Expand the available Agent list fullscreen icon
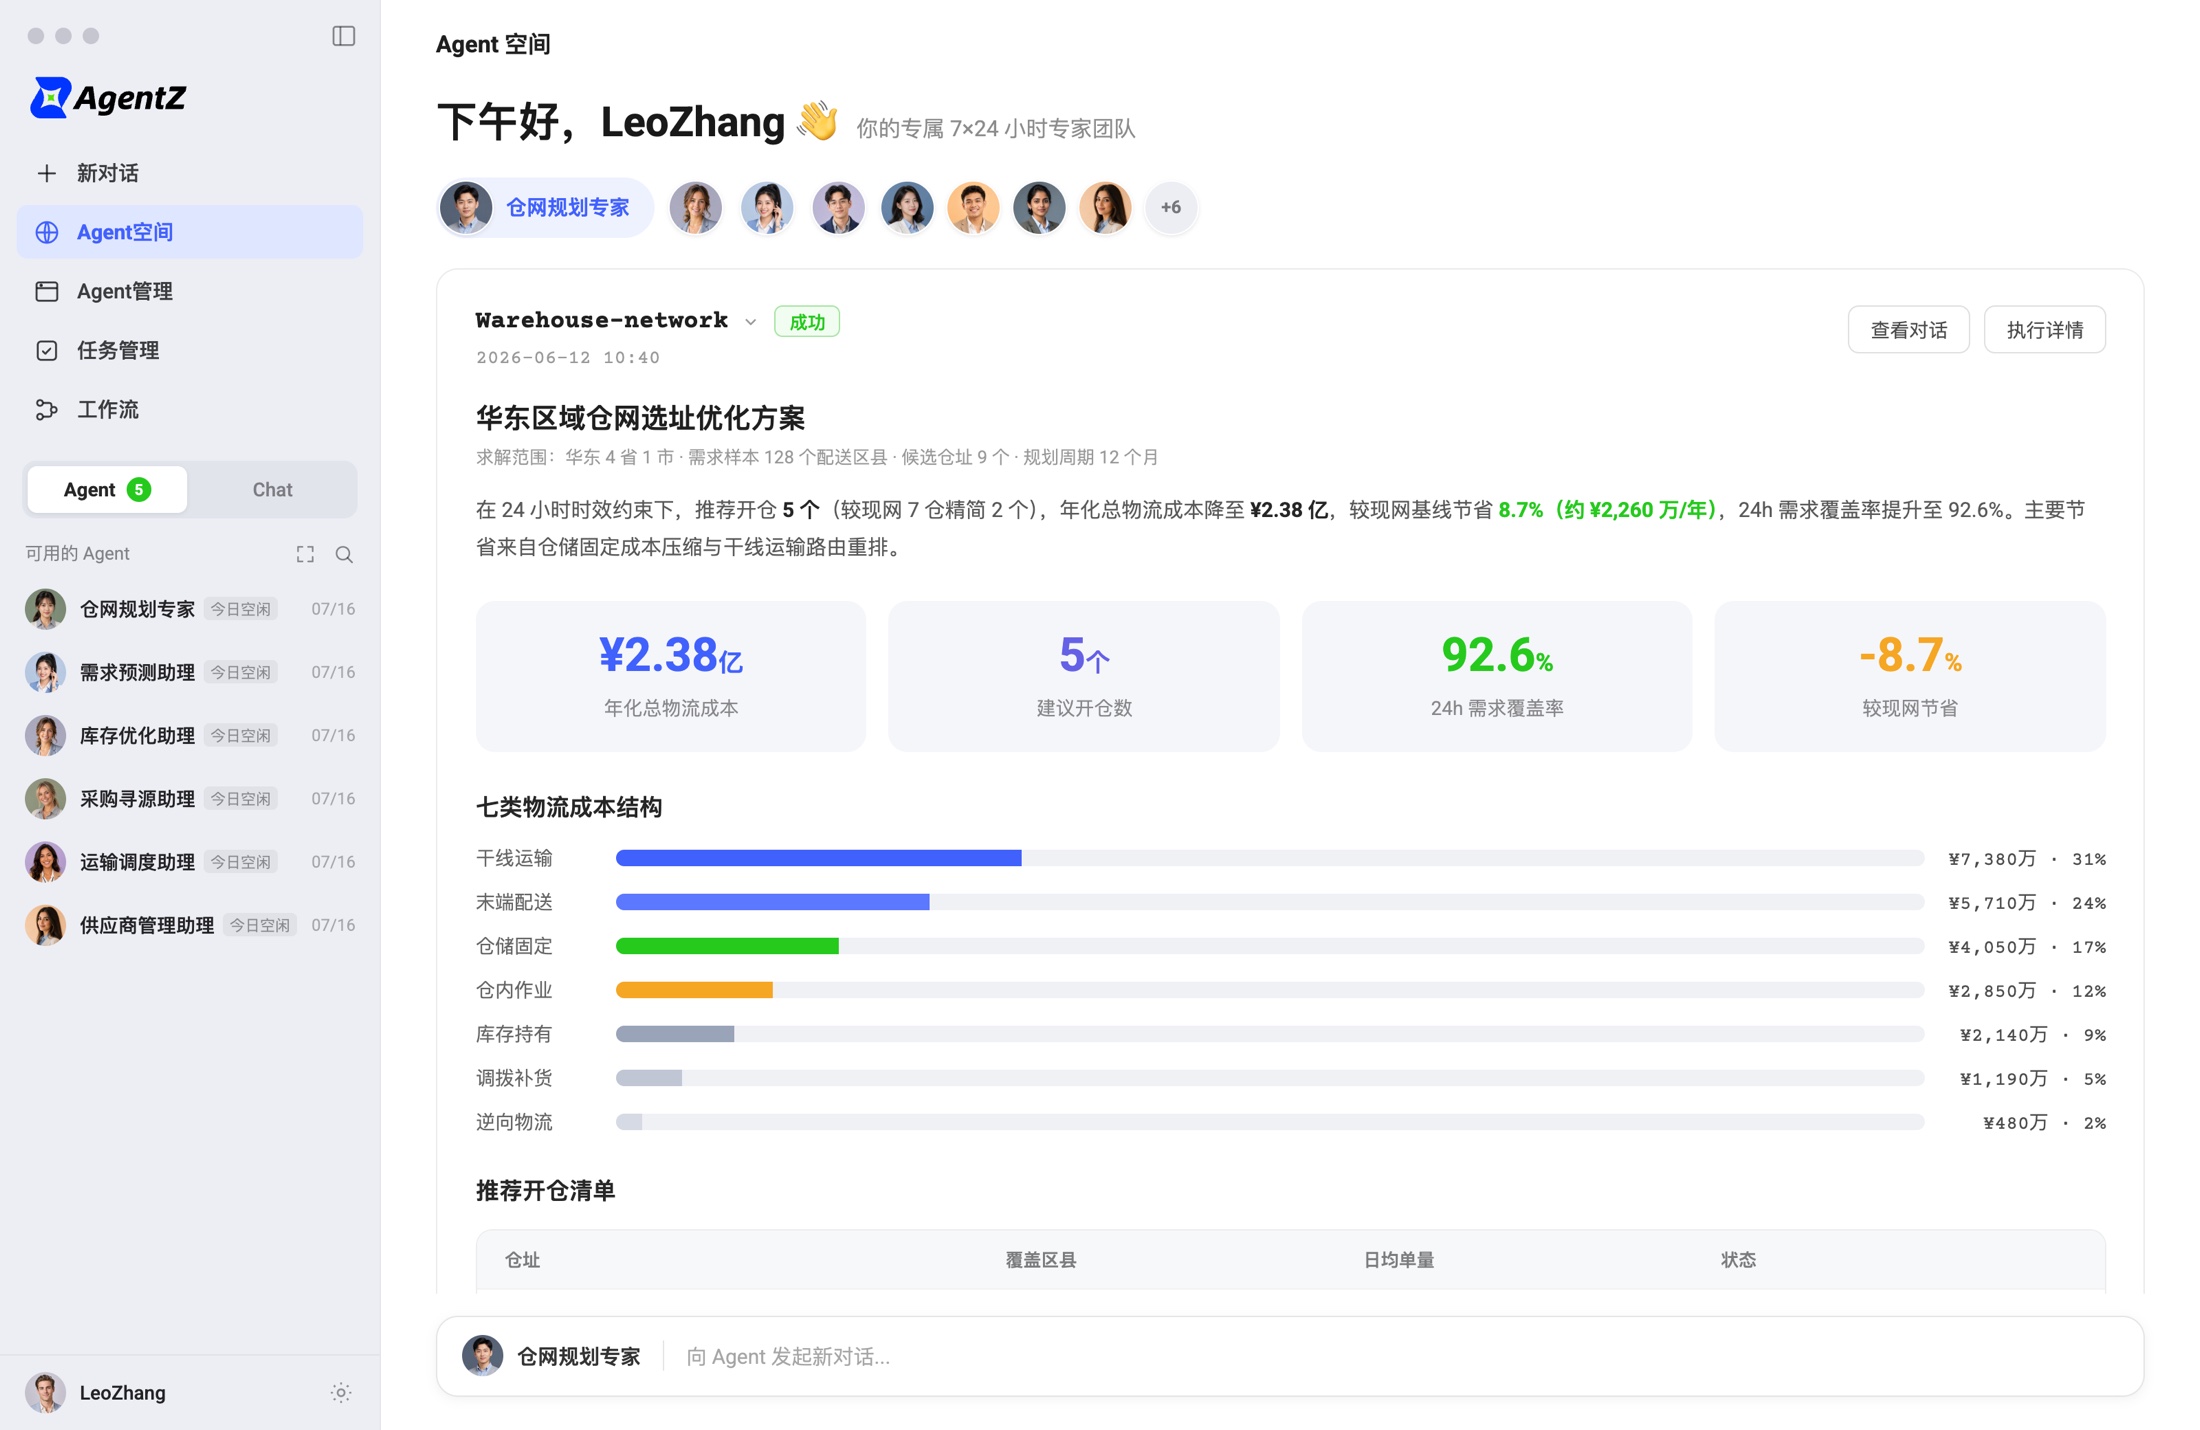 (x=305, y=554)
